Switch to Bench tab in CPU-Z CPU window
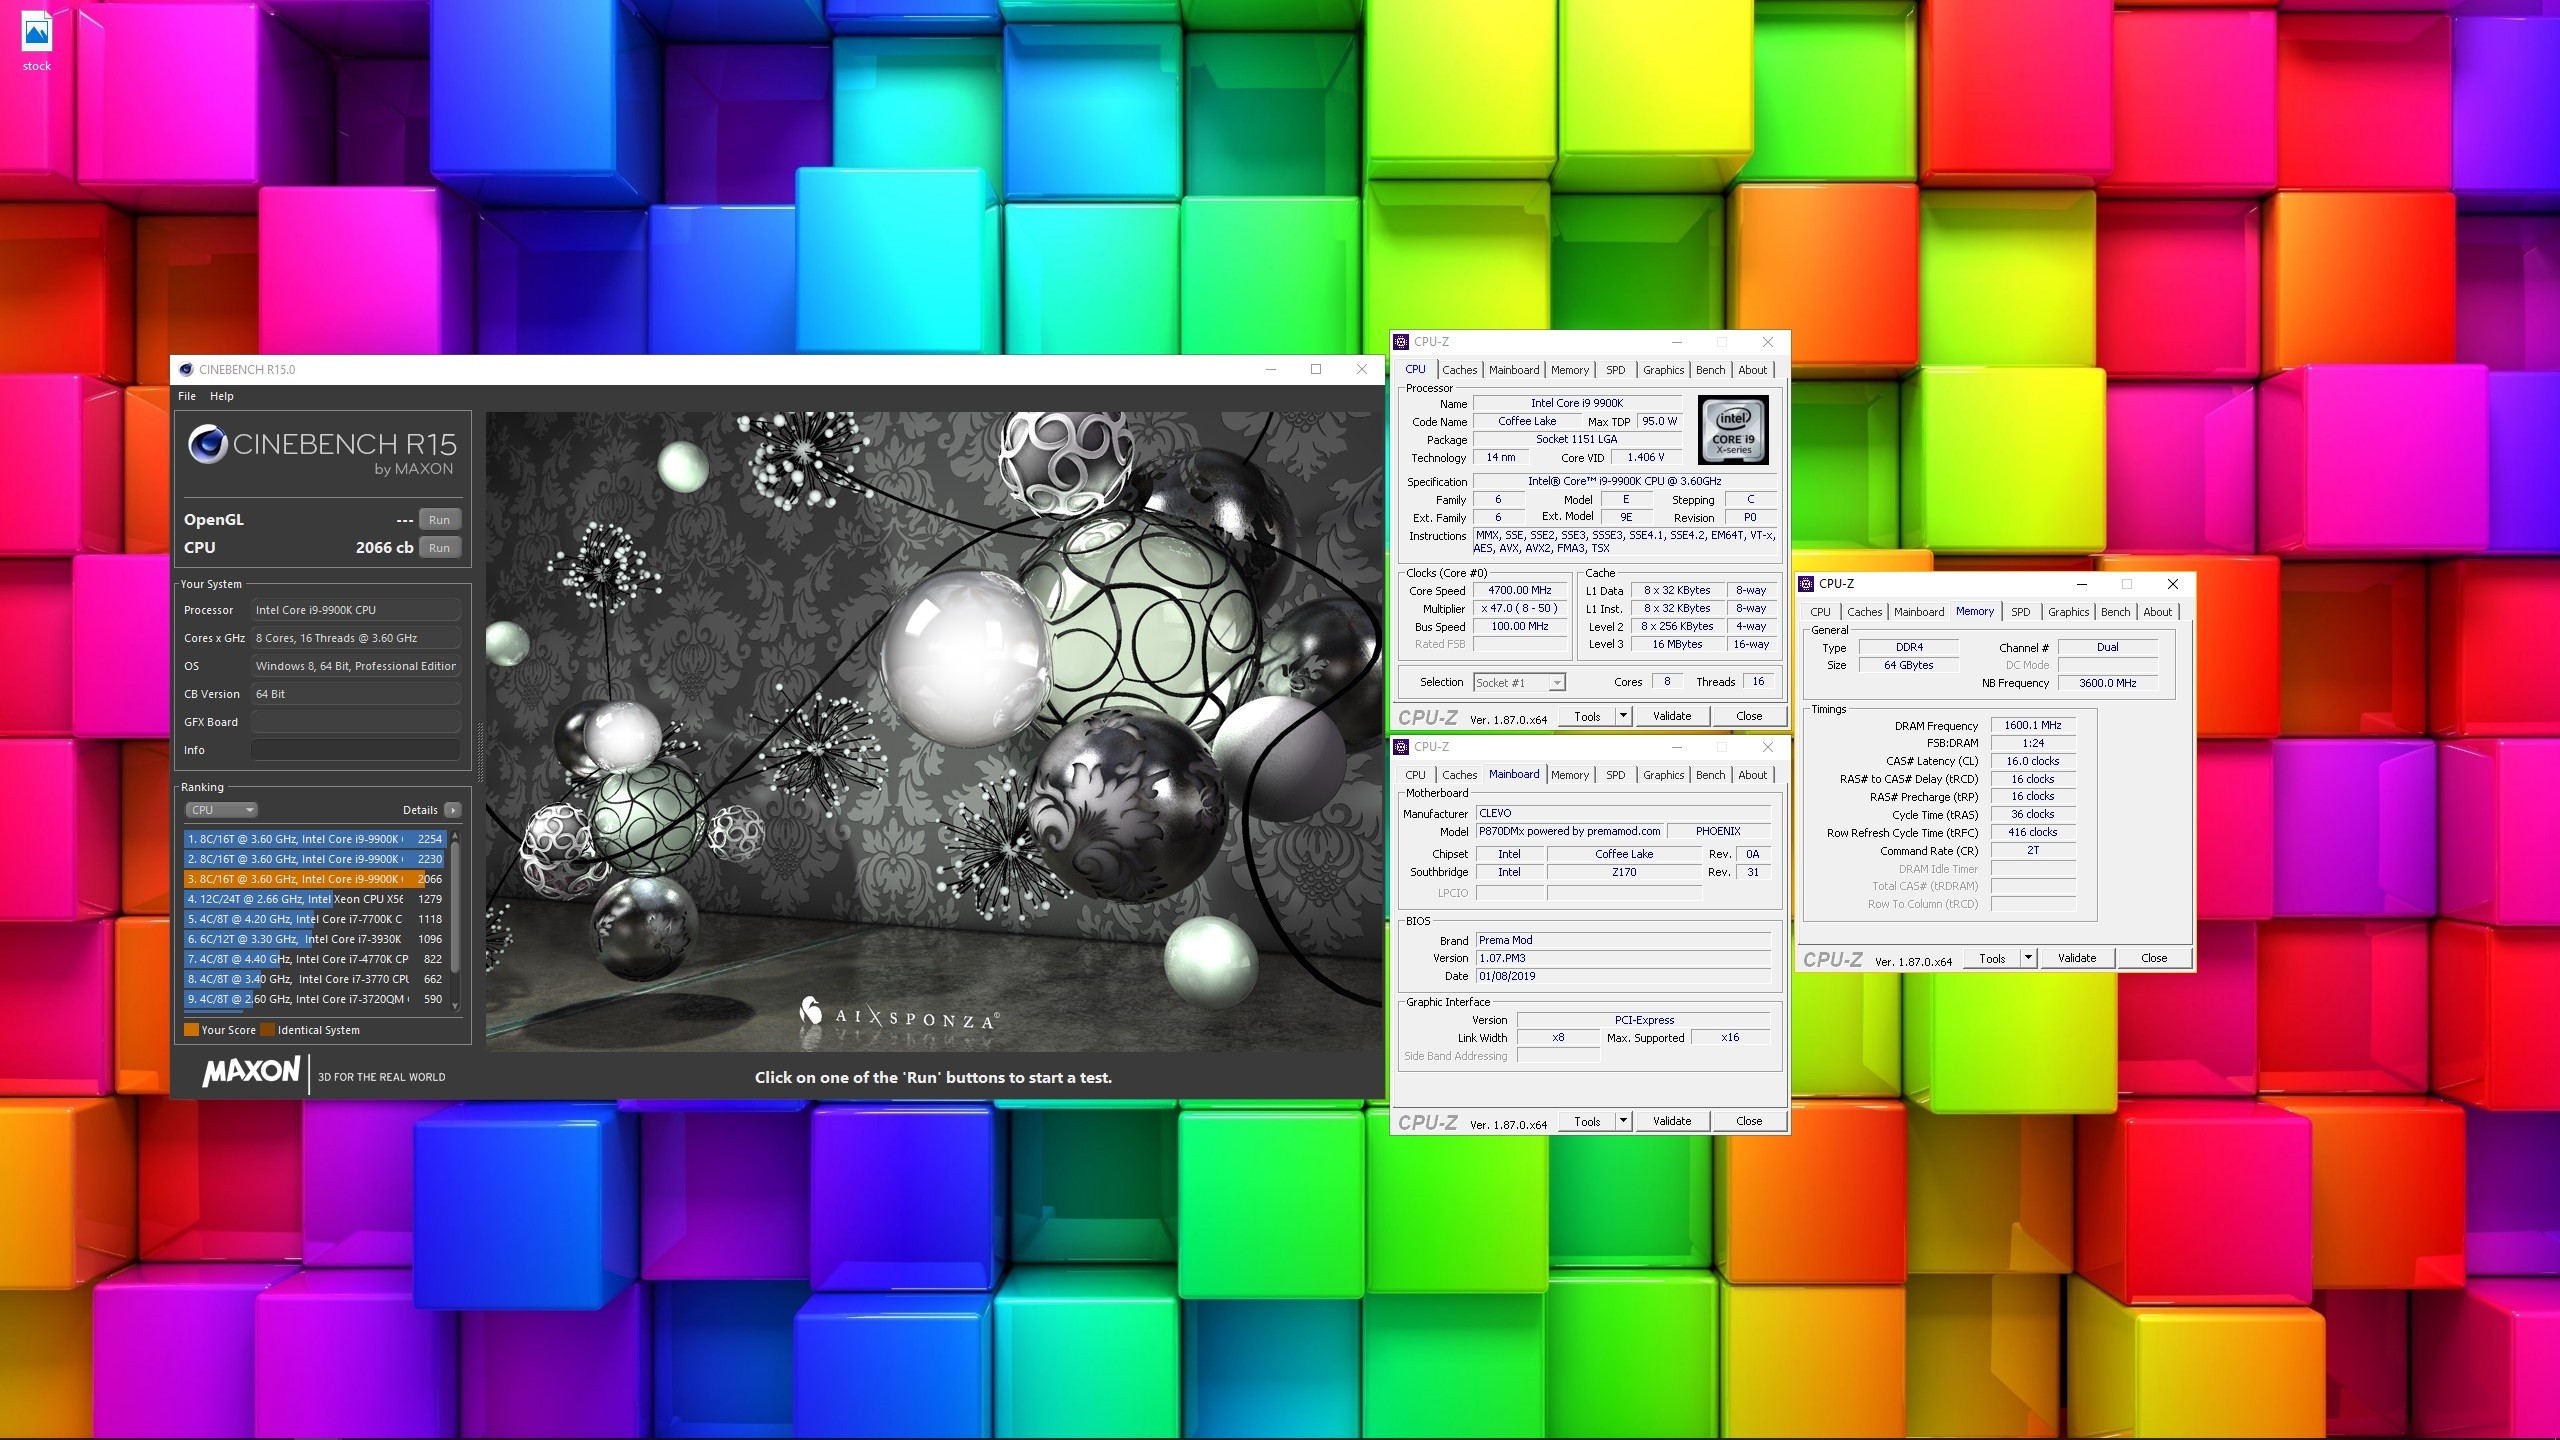This screenshot has height=1440, width=2560. pos(1710,370)
